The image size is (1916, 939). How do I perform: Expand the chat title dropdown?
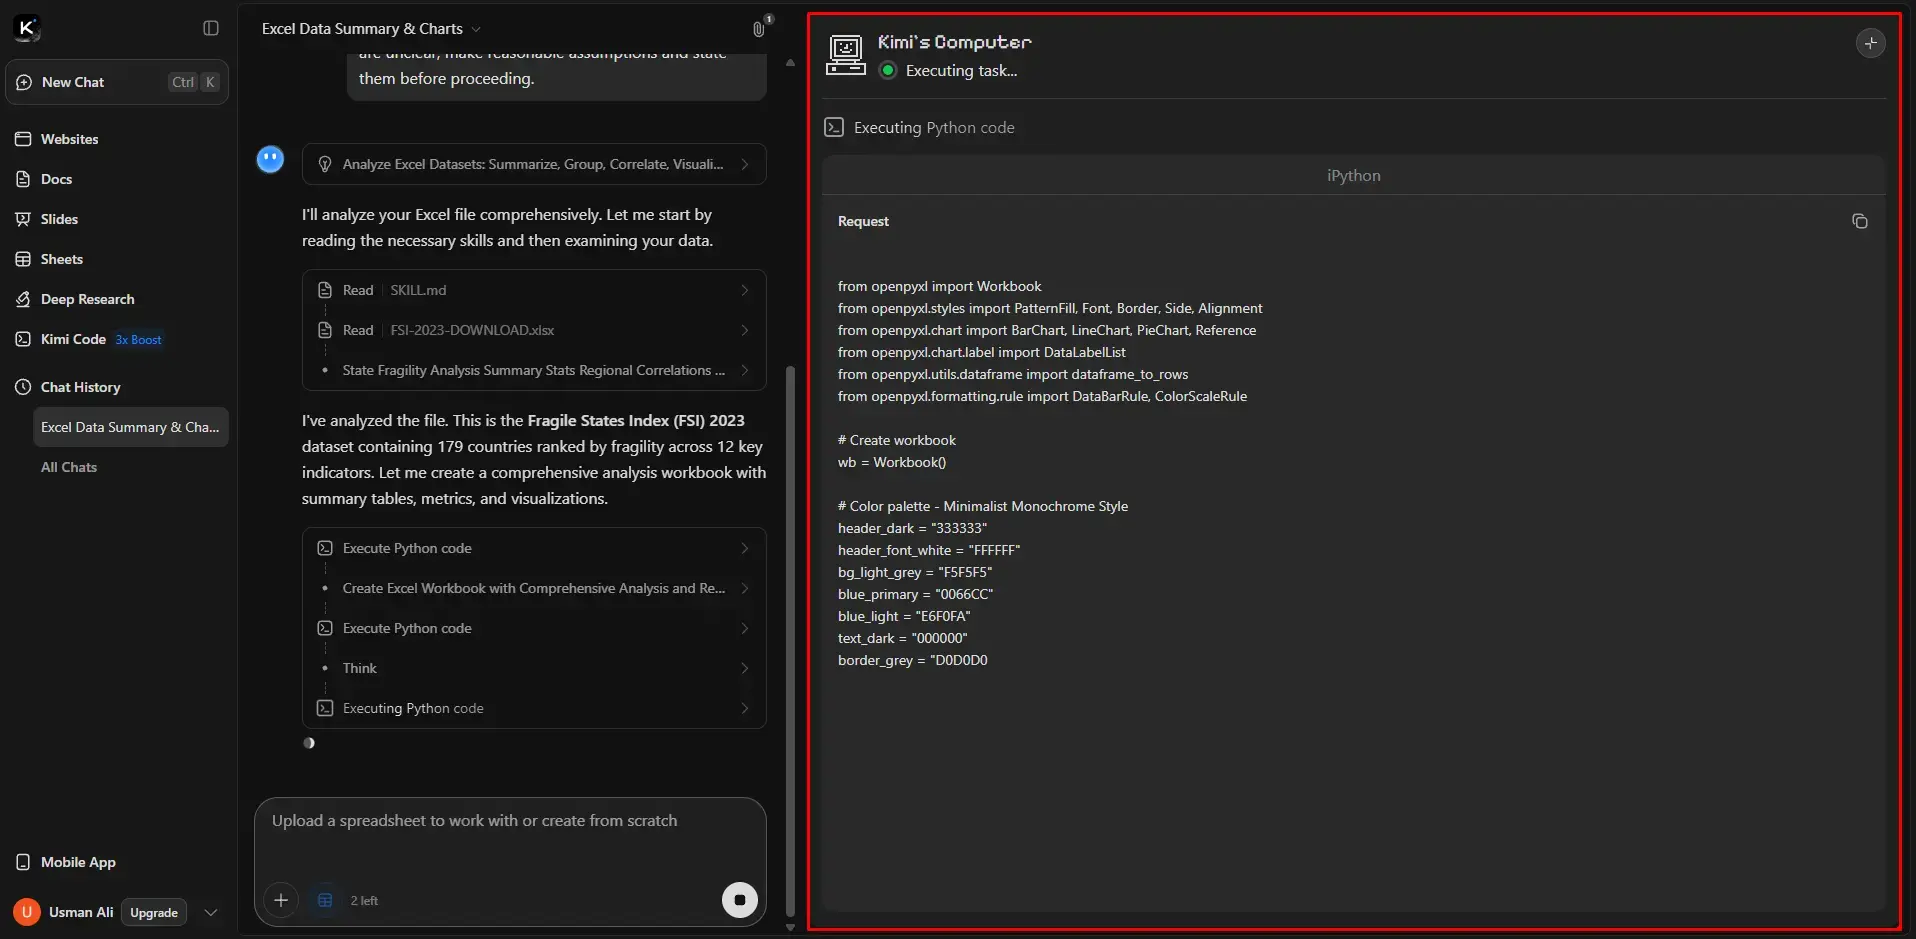click(x=476, y=29)
